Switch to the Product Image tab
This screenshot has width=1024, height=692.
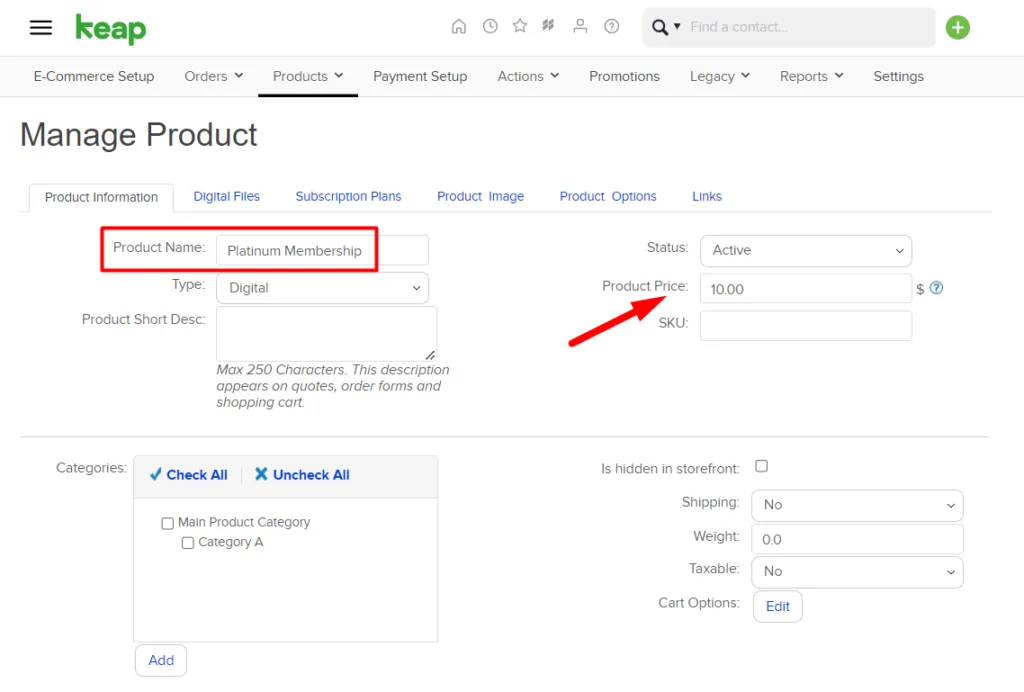[x=480, y=197]
